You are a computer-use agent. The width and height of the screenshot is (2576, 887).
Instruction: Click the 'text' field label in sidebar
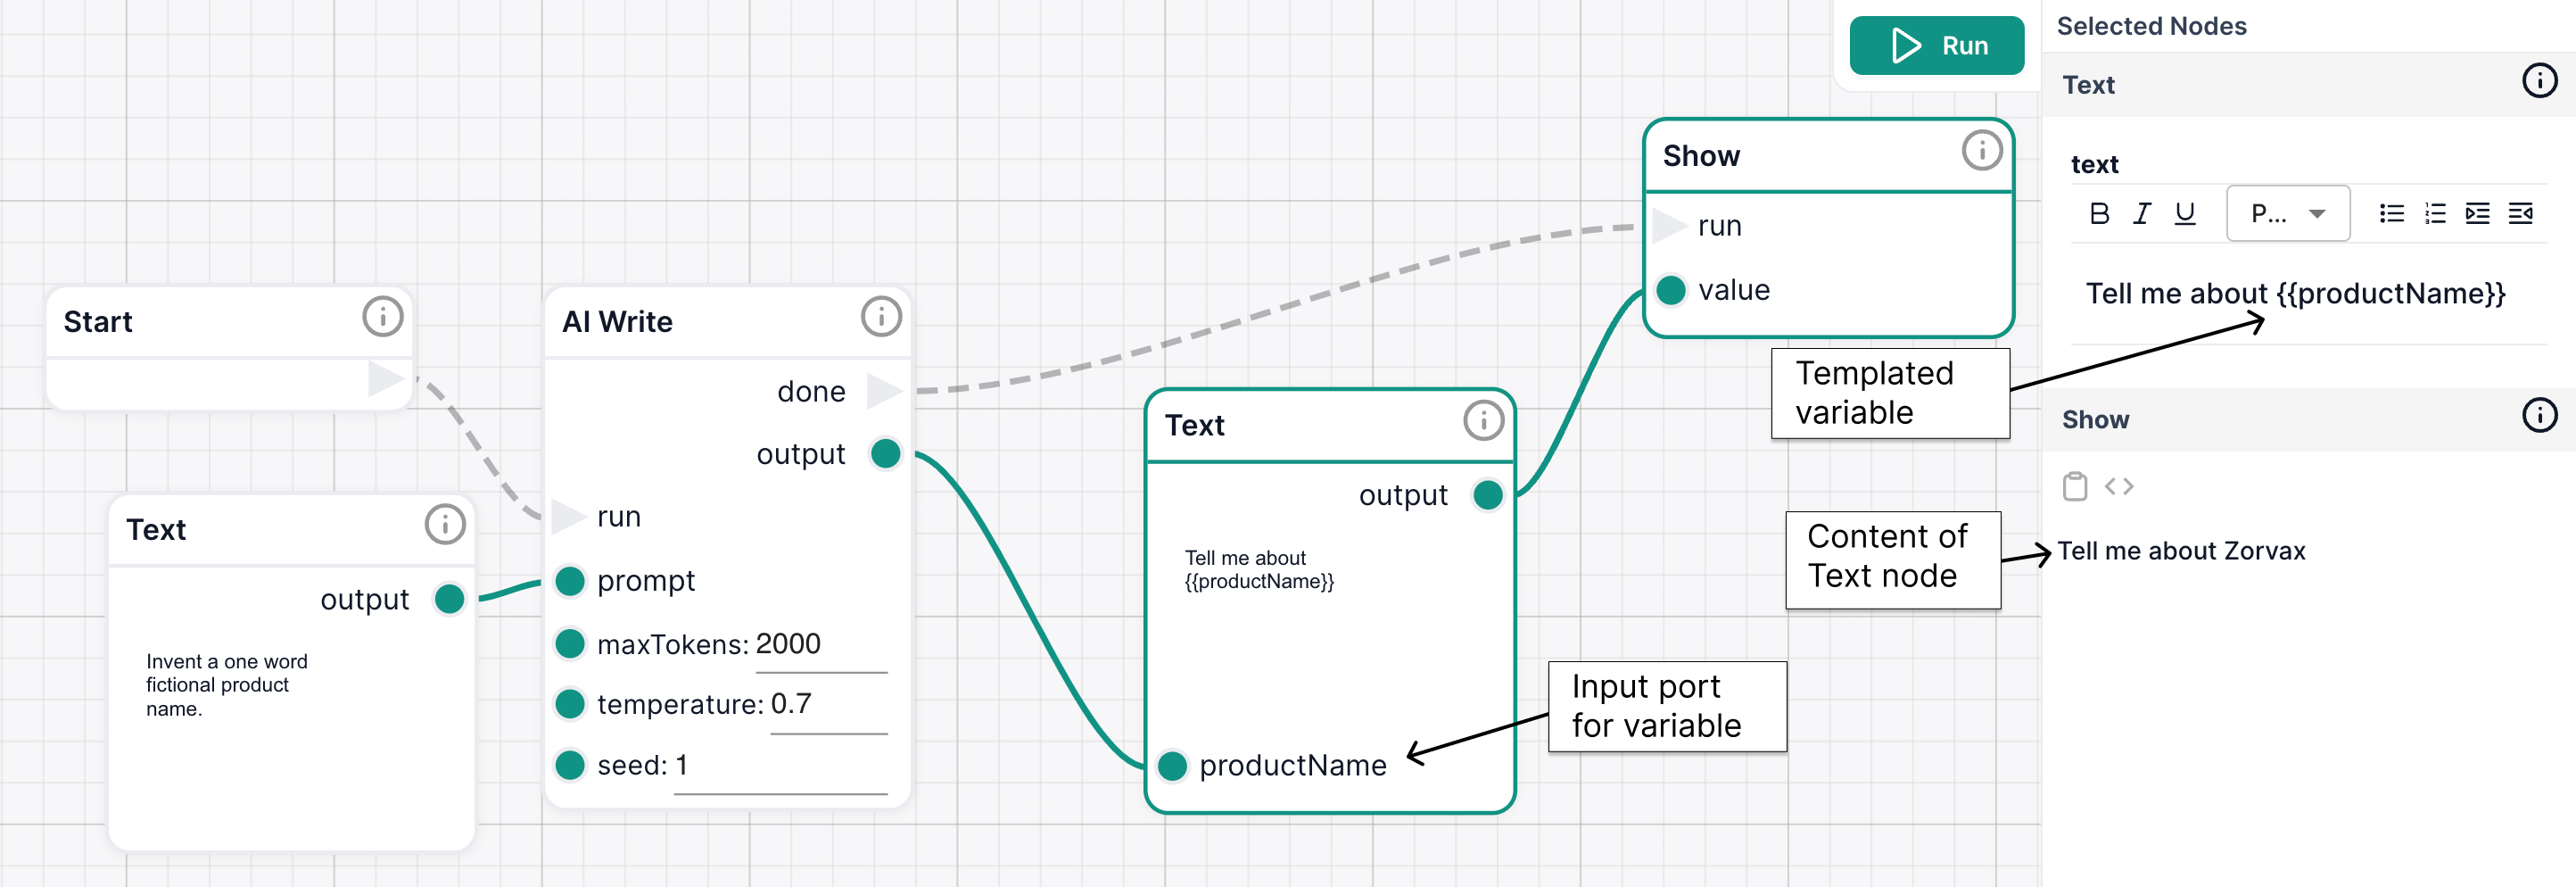click(x=2094, y=164)
